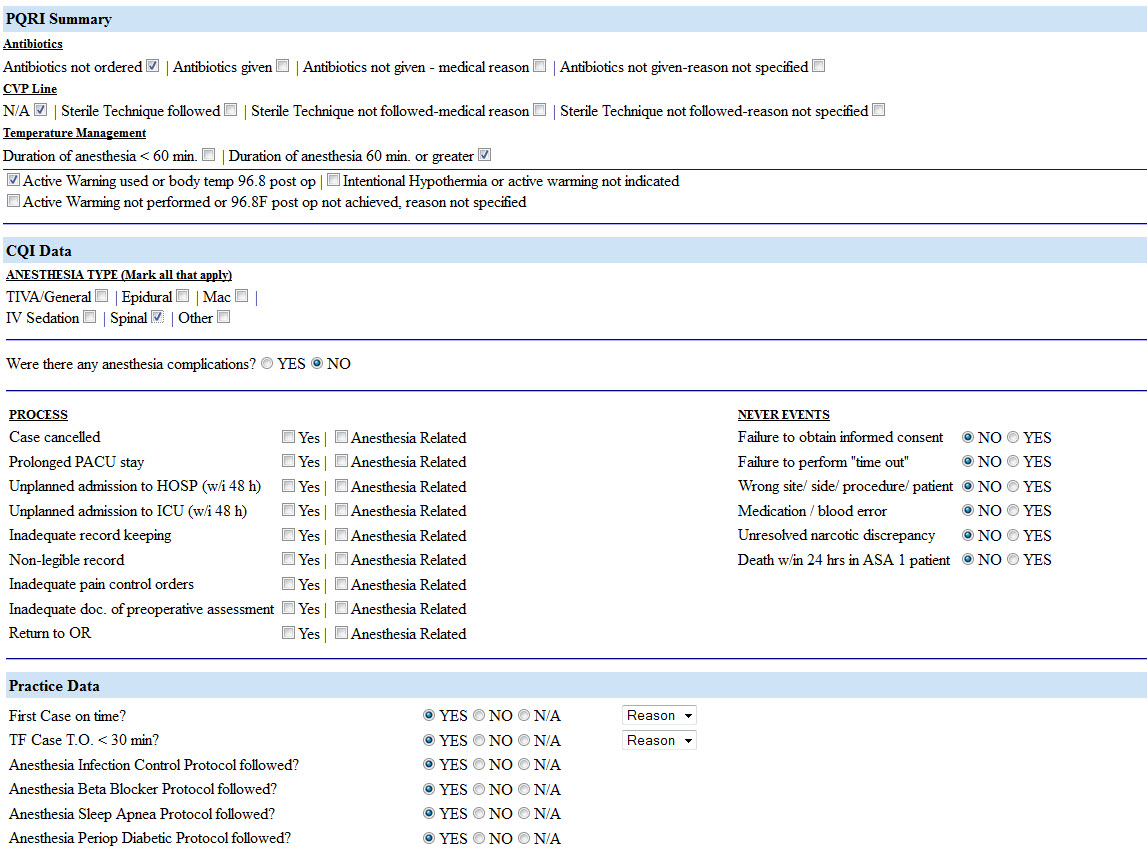Select YES for Wrong site/ side/ procedure/ patient
This screenshot has width=1147, height=858.
point(1013,486)
